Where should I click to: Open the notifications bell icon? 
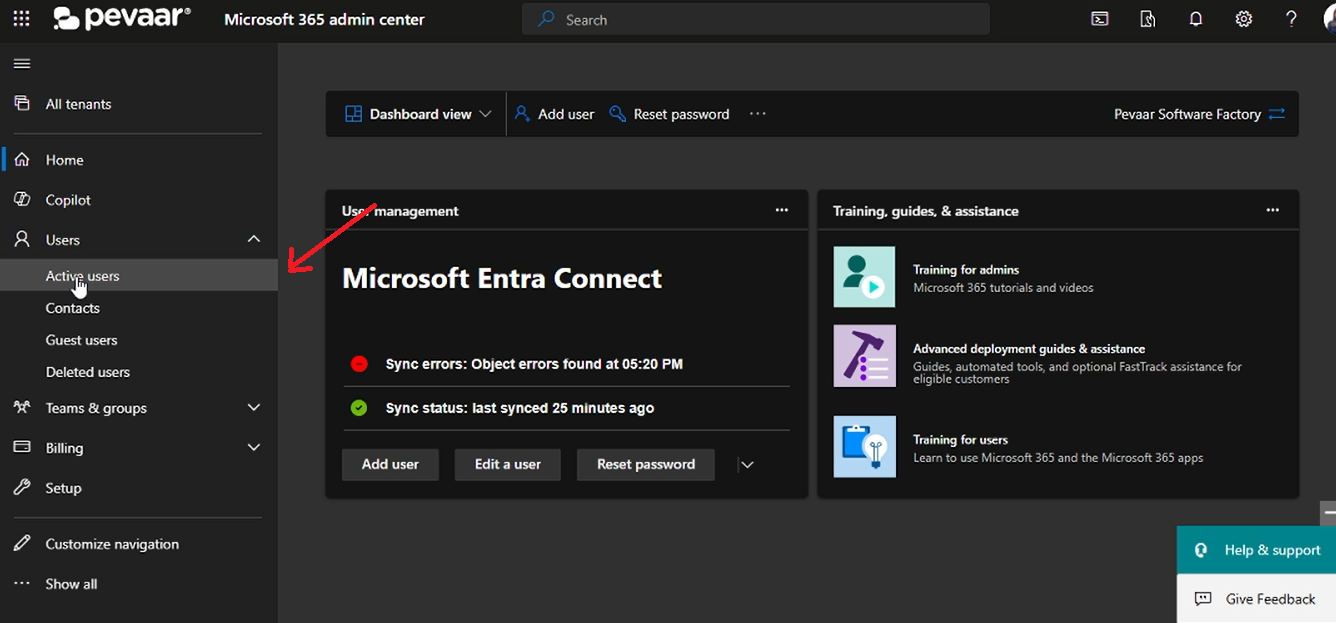[1196, 19]
